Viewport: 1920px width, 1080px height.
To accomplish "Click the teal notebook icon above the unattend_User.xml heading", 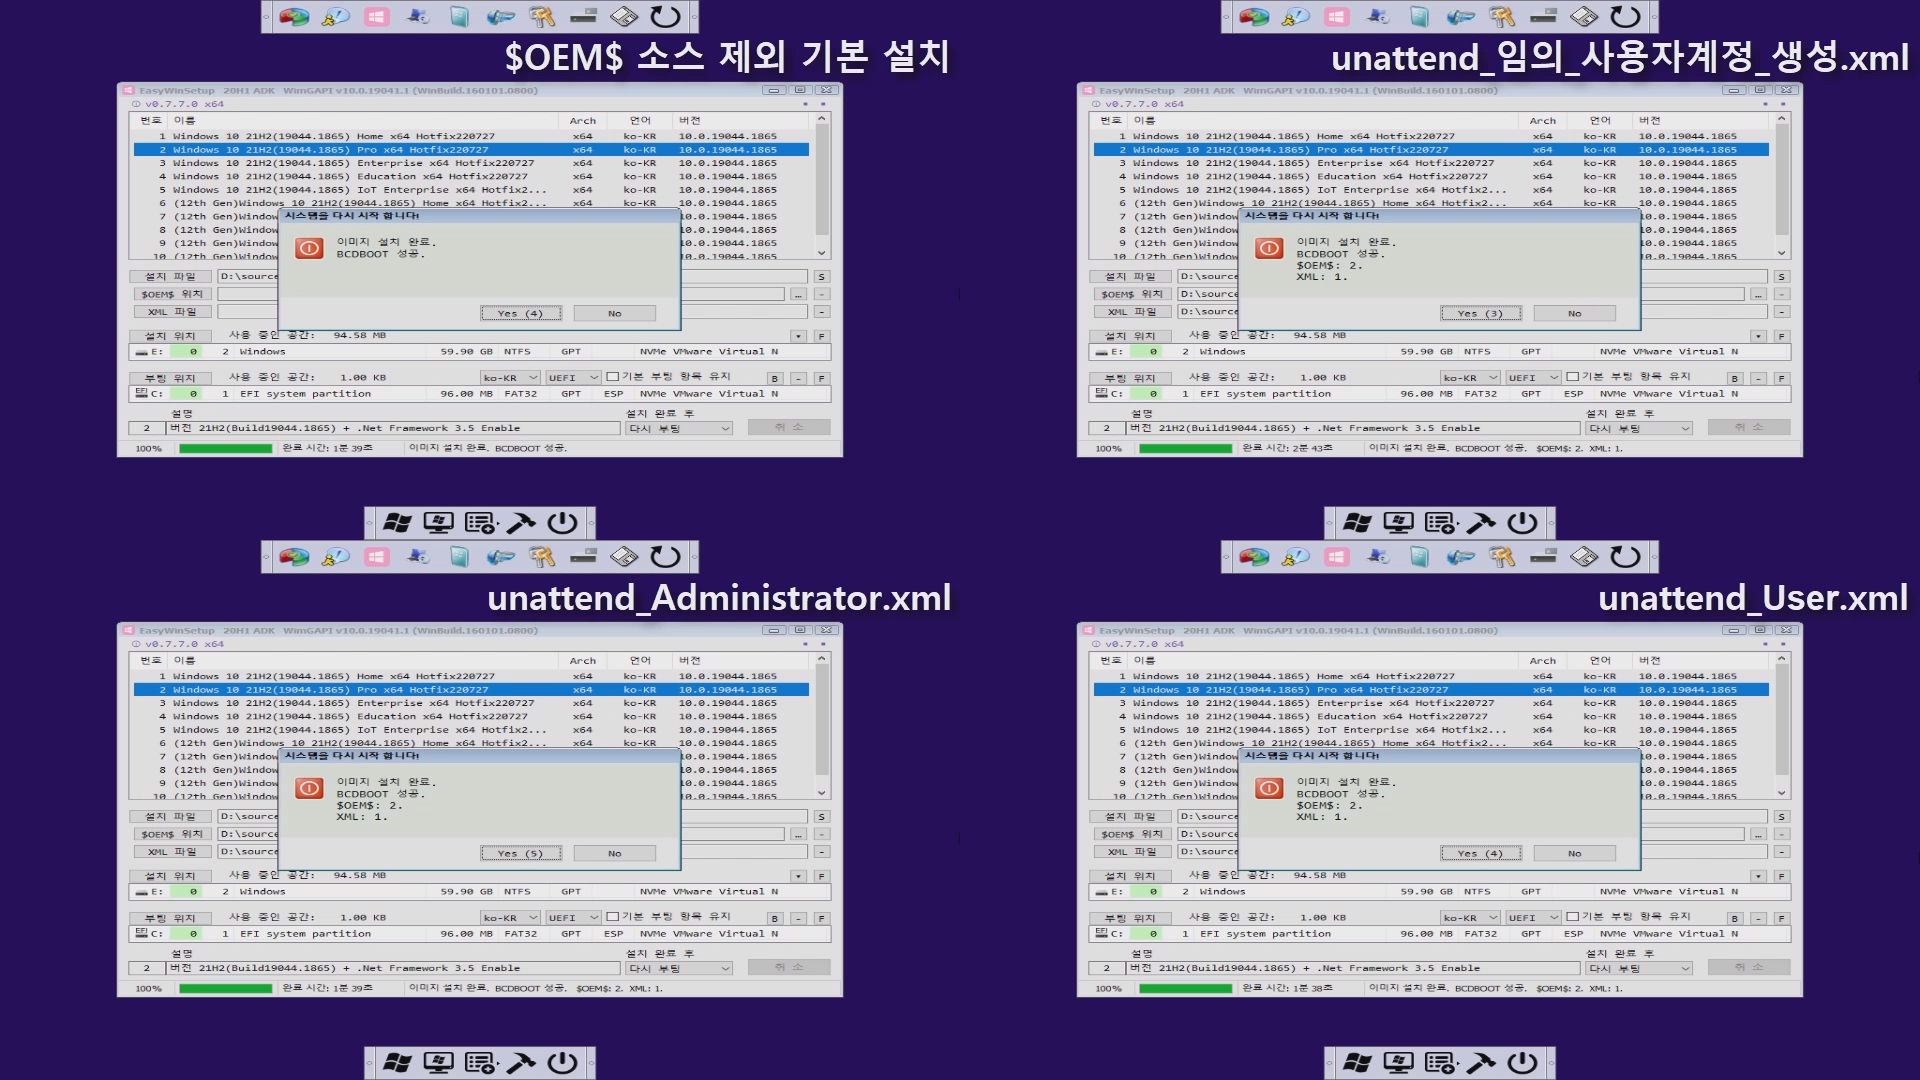I will (1419, 557).
